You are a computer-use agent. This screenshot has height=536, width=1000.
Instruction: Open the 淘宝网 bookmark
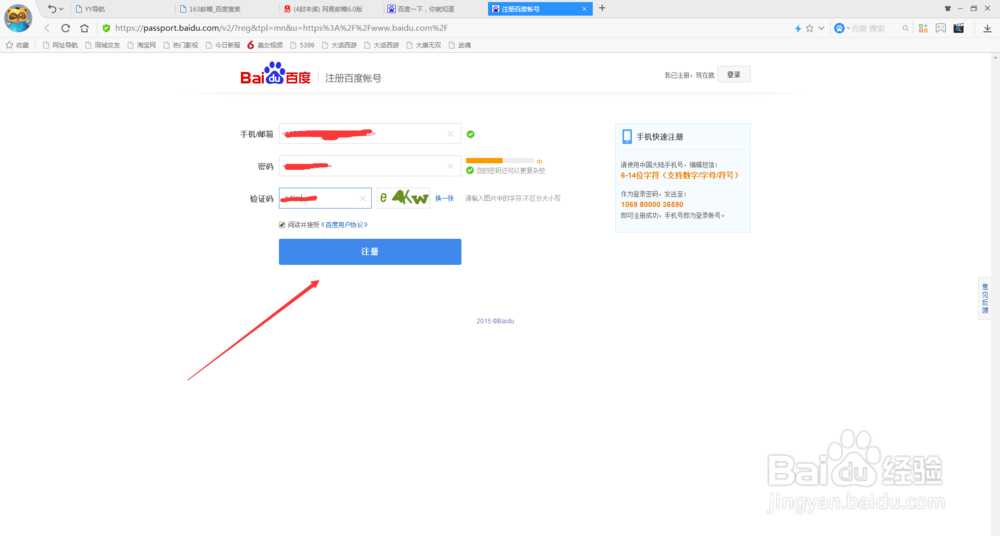142,45
